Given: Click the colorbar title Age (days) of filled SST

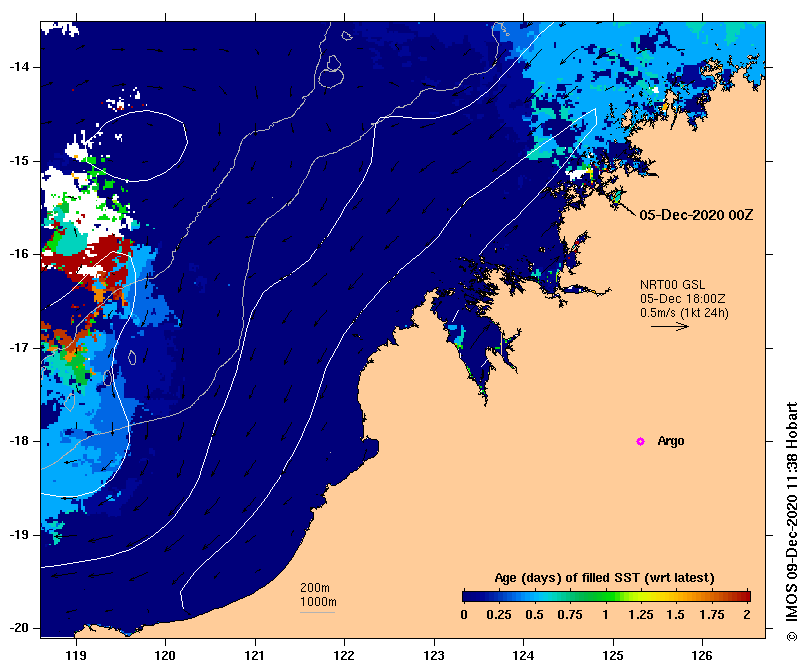Looking at the screenshot, I should (604, 578).
